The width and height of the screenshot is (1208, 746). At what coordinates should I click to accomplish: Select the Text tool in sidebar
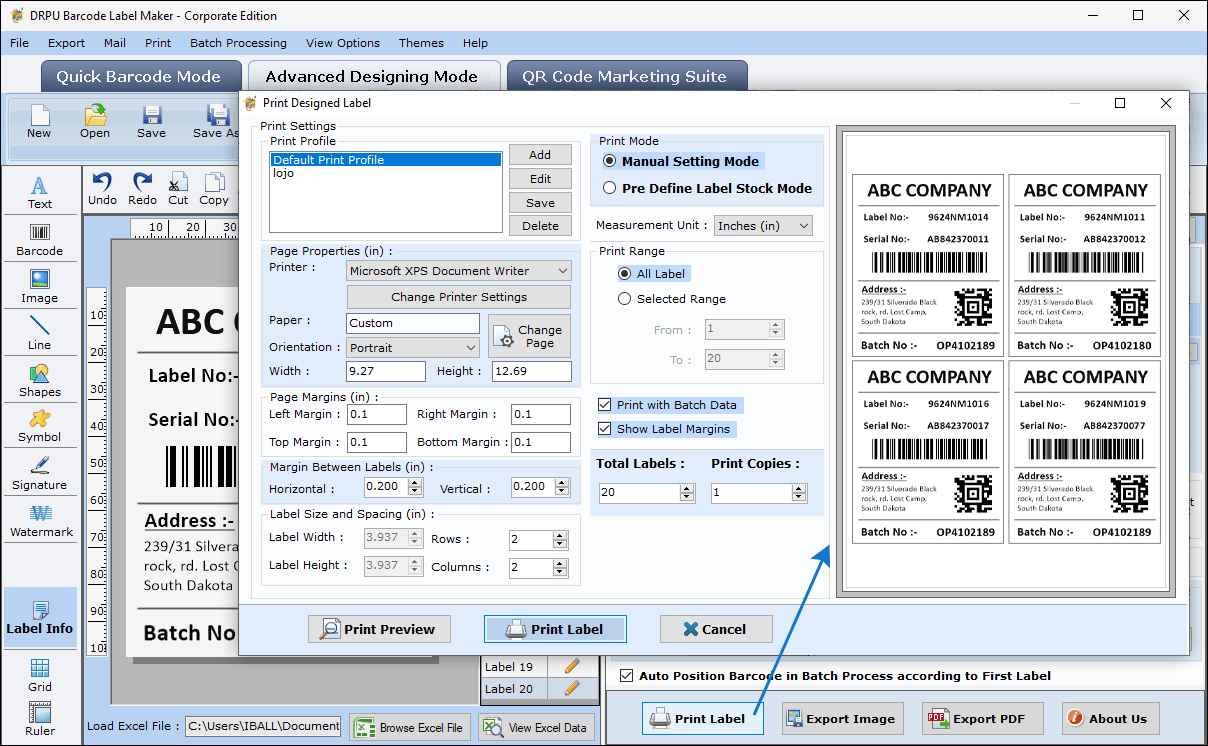40,192
